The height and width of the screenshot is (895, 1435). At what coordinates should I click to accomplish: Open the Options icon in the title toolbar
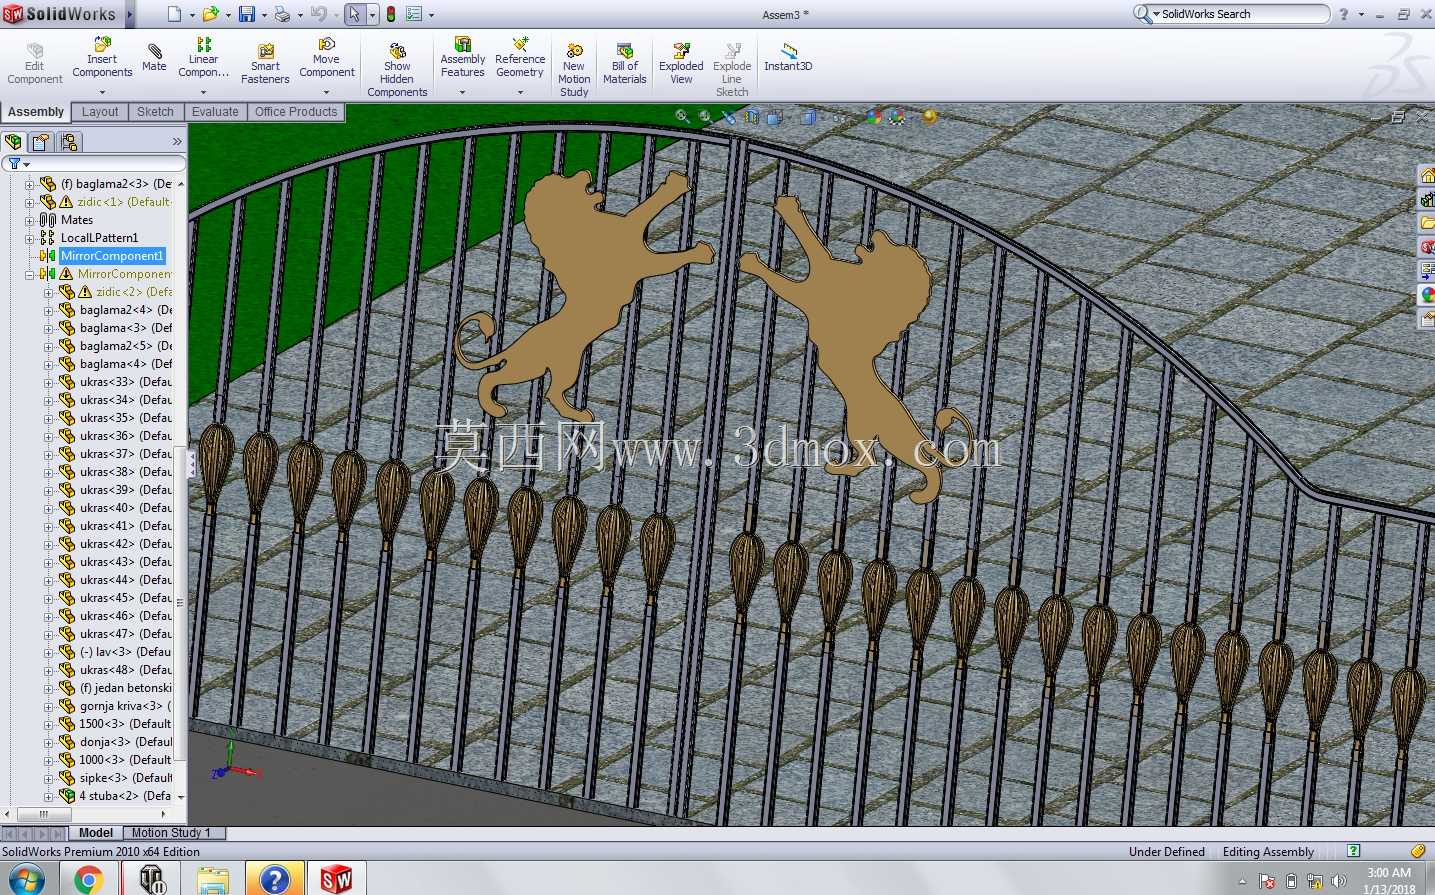coord(414,14)
